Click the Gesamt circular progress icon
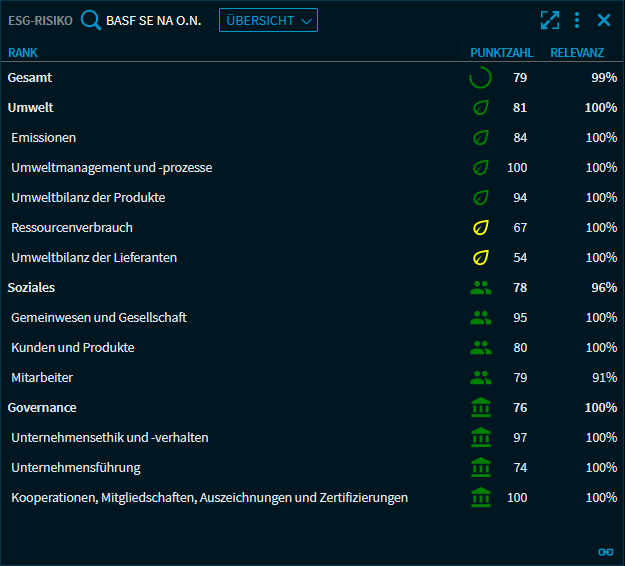 [480, 77]
